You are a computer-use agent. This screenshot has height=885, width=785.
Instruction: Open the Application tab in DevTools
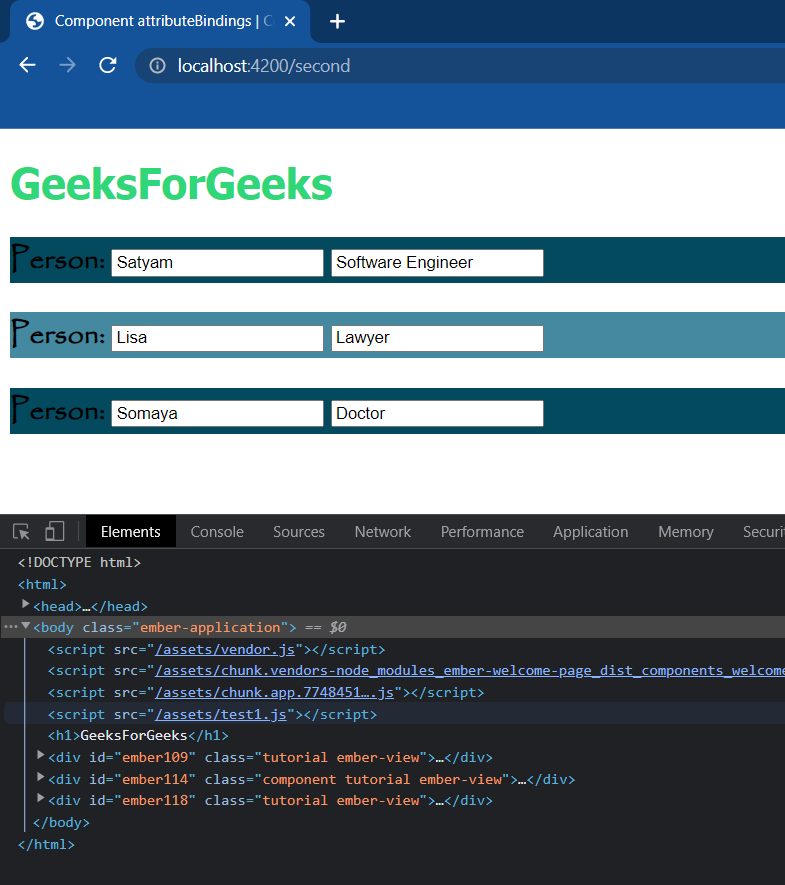click(x=590, y=532)
